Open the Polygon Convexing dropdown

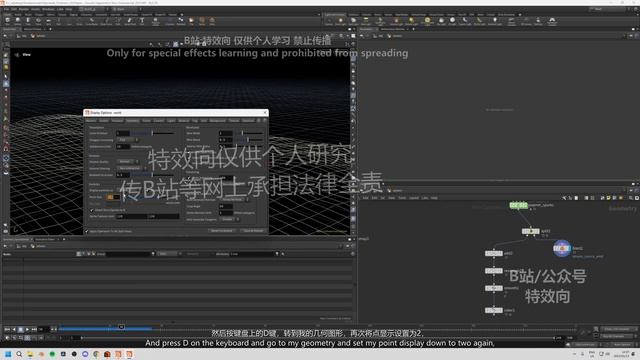tap(128, 140)
